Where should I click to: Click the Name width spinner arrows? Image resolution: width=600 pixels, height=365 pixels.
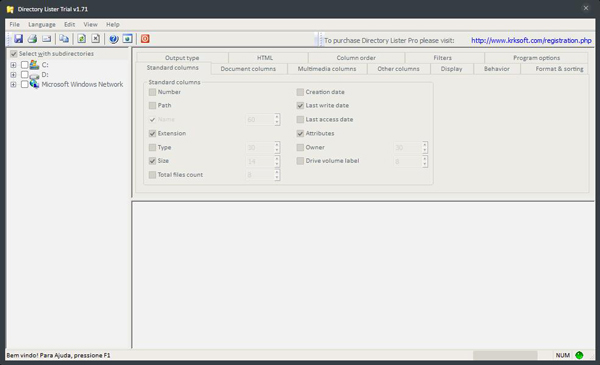(277, 119)
